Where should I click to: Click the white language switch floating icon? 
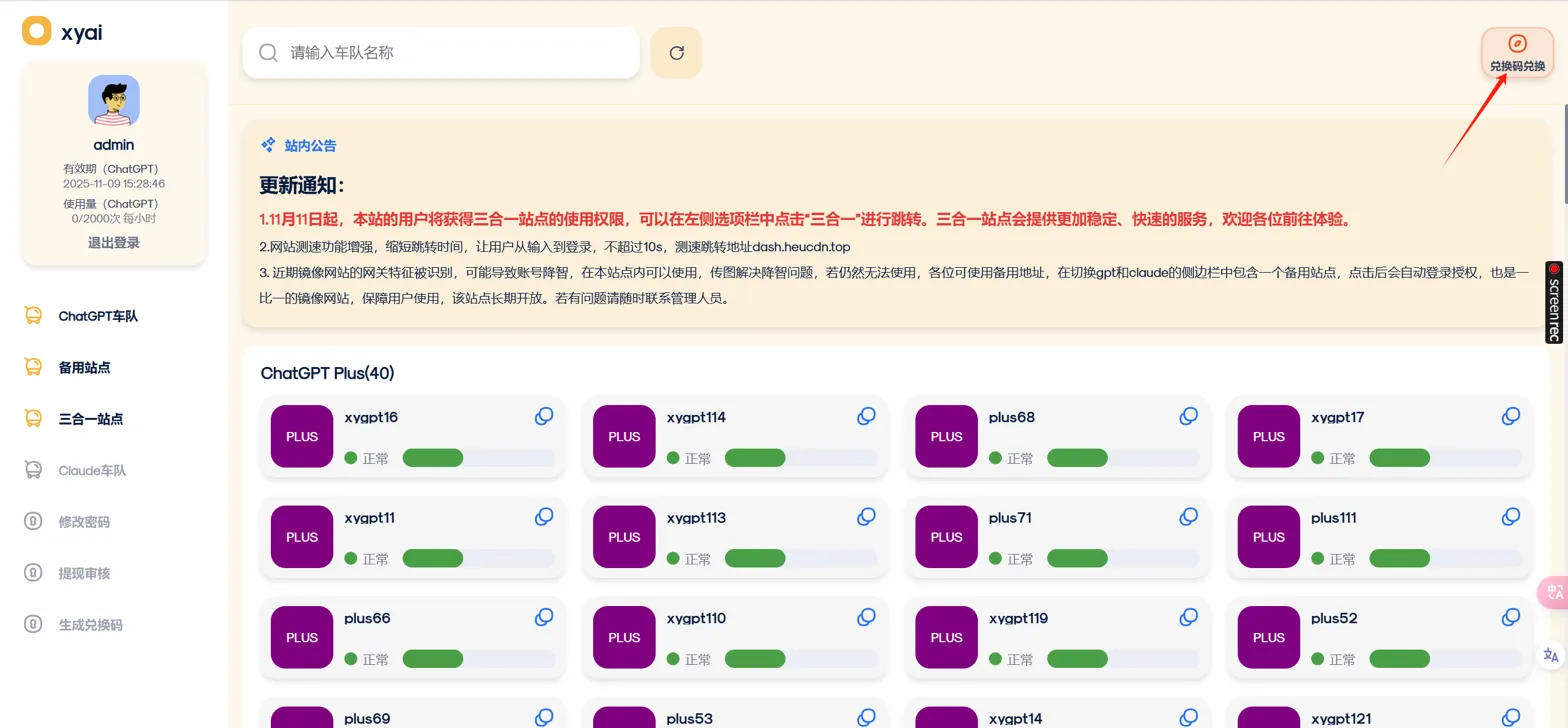tap(1551, 655)
